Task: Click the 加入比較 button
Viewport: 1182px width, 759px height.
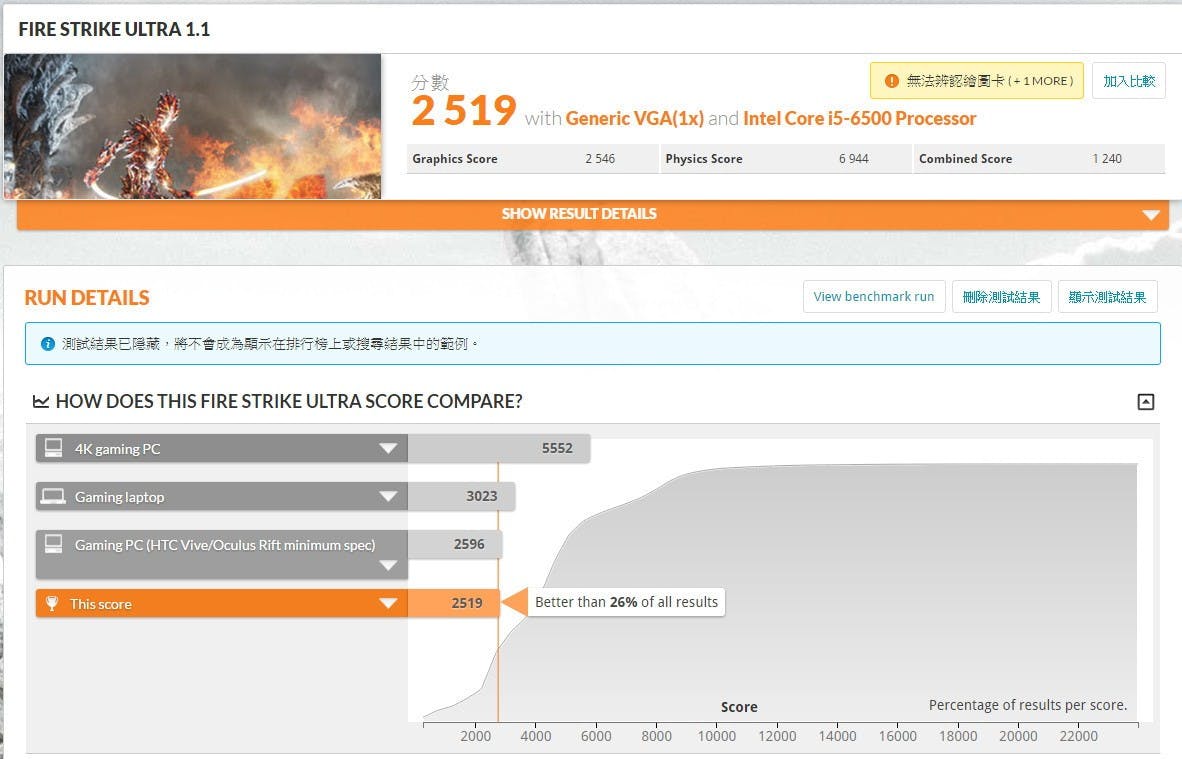Action: (1128, 81)
